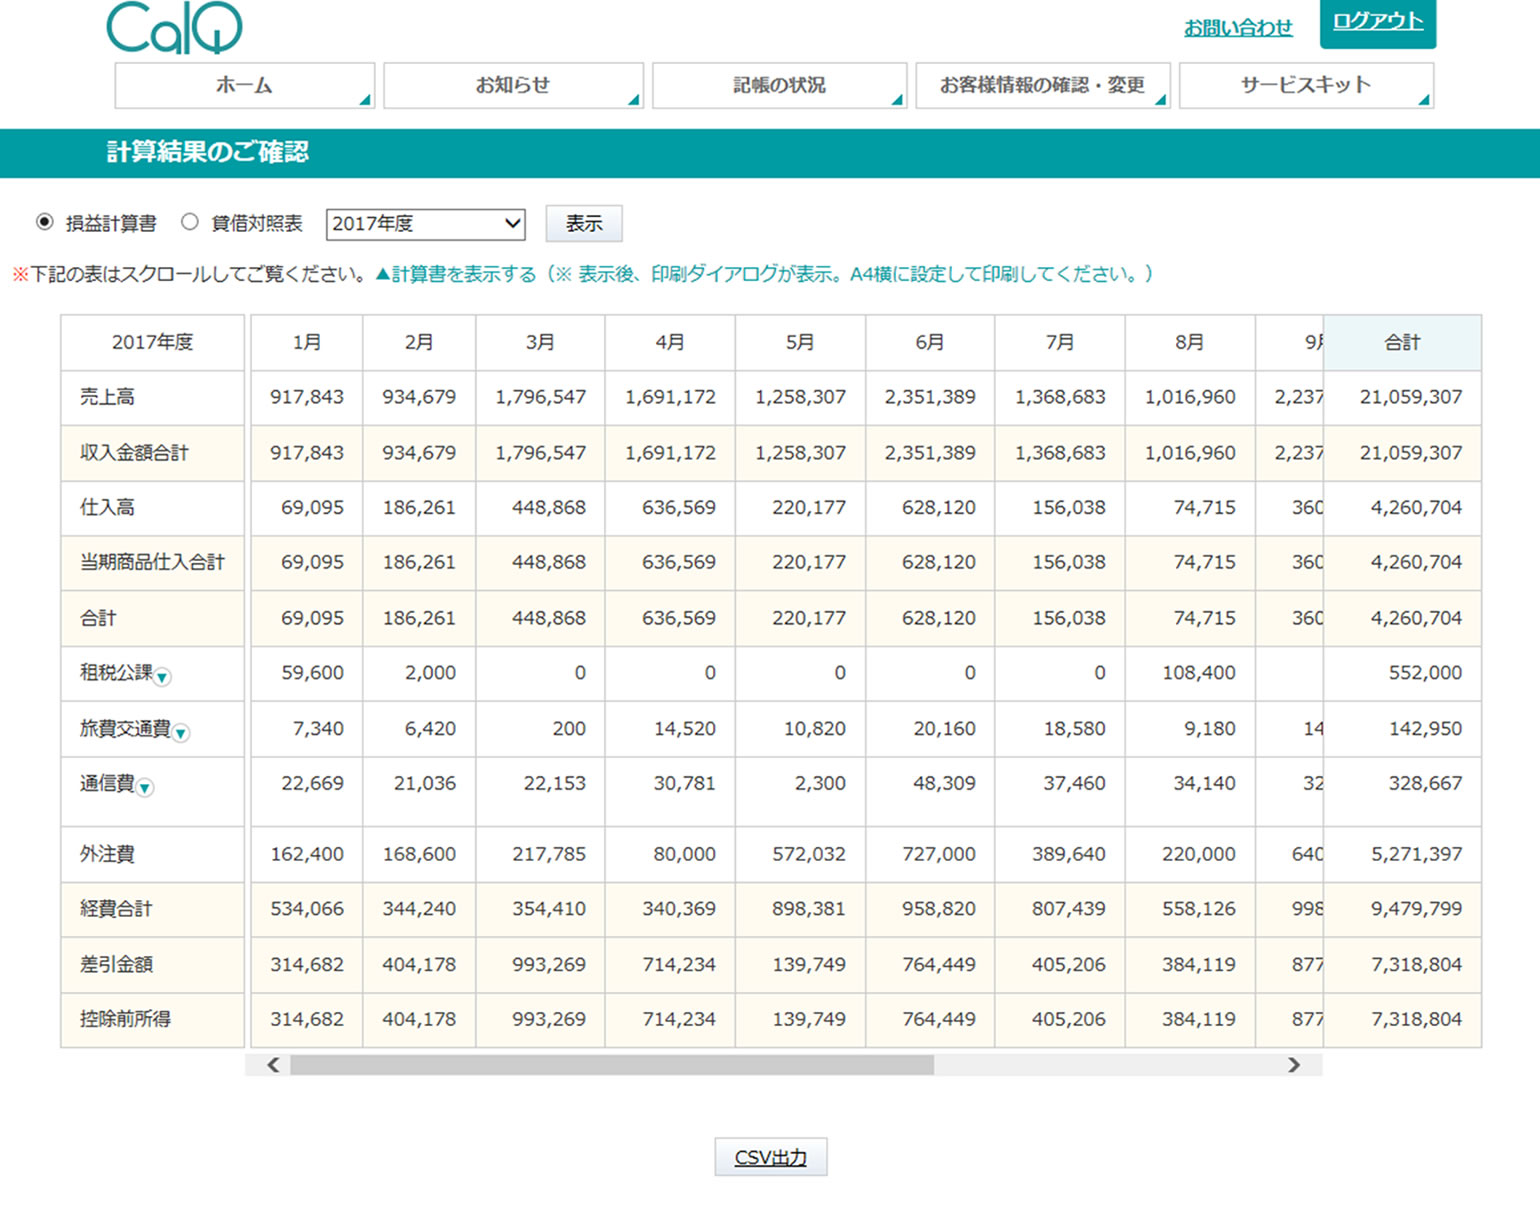Select 損益計算書 radio button
The width and height of the screenshot is (1540, 1206).
(44, 222)
